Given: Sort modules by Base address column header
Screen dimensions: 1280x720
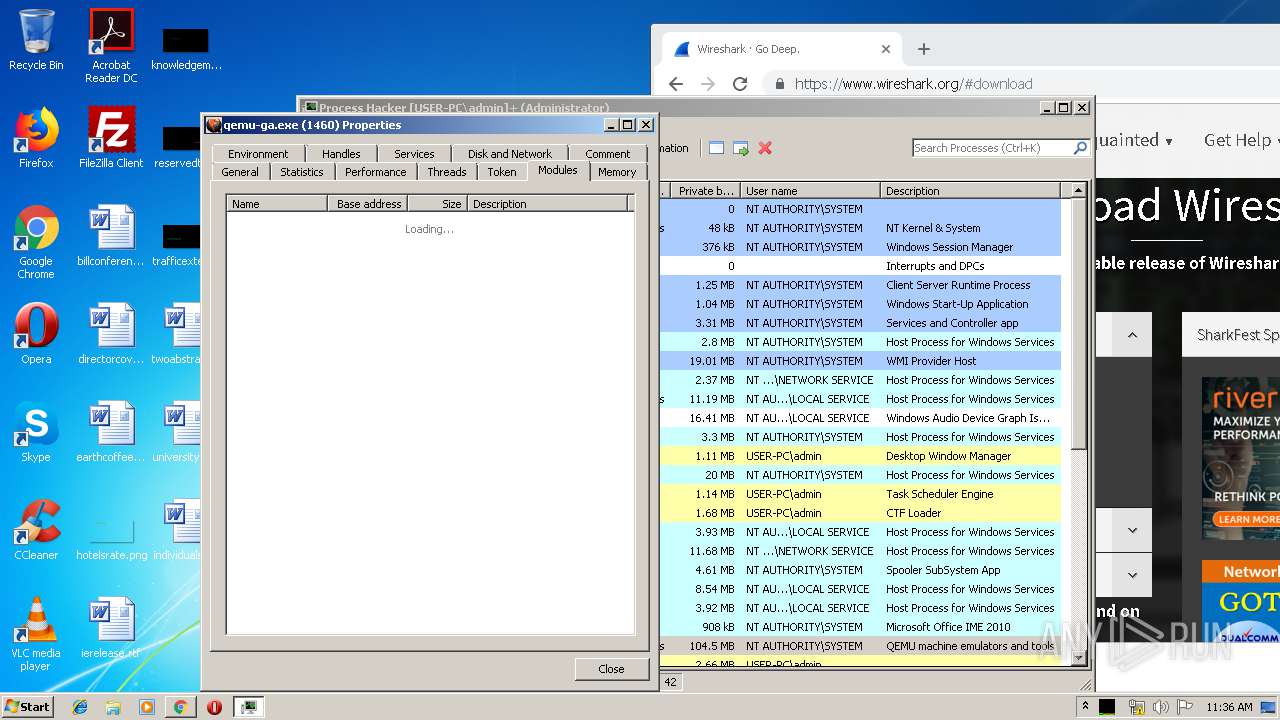Looking at the screenshot, I should point(367,204).
